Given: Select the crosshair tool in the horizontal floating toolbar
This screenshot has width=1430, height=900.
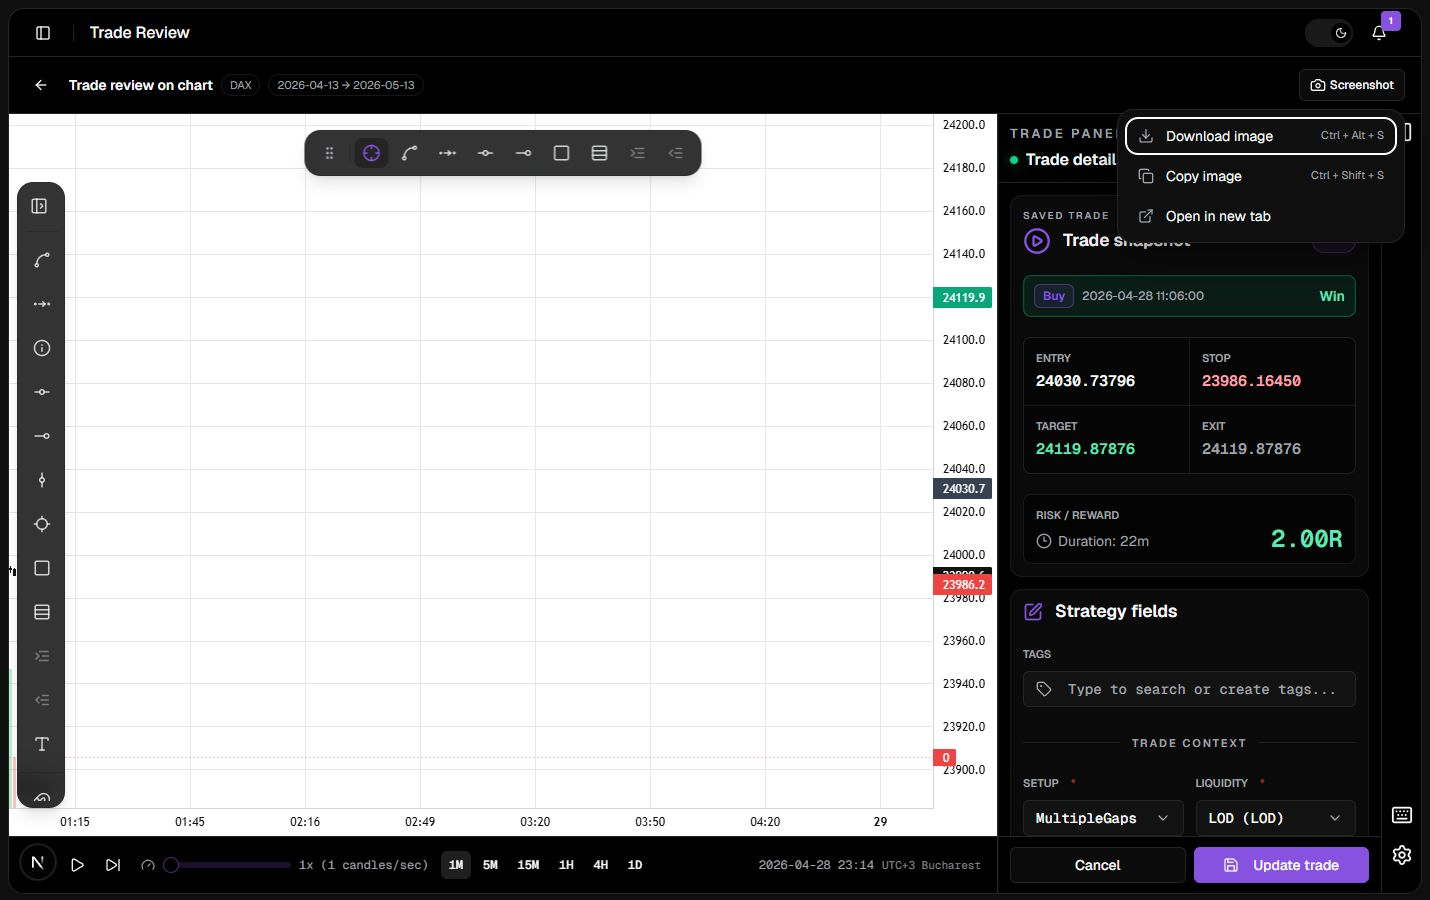Looking at the screenshot, I should [371, 153].
